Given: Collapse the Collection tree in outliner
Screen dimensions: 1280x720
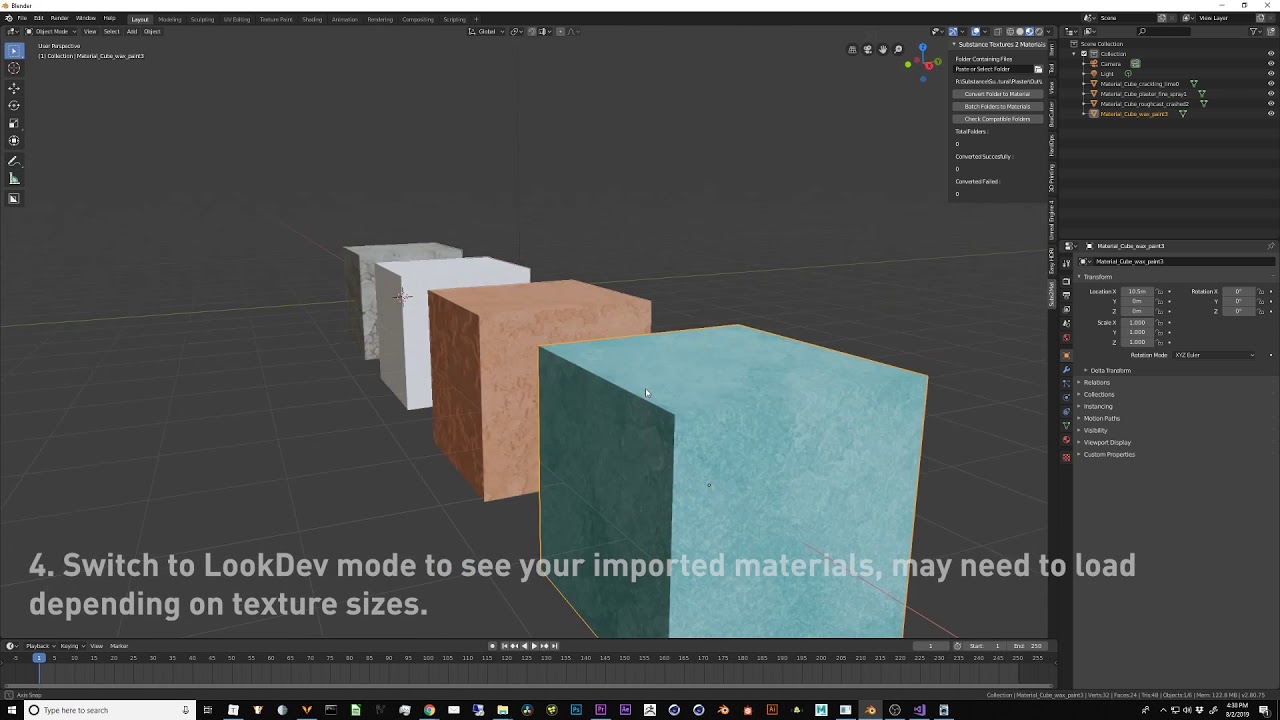Looking at the screenshot, I should 1074,54.
